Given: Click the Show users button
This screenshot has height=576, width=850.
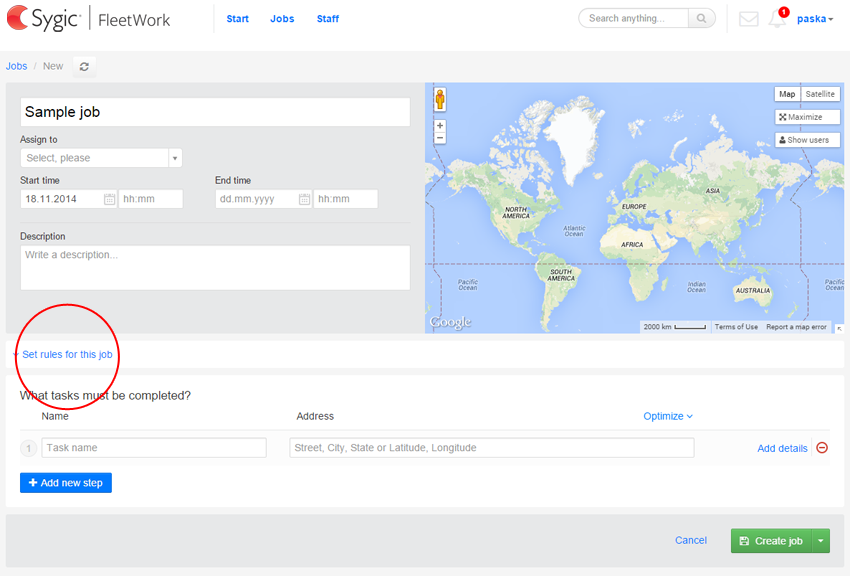Looking at the screenshot, I should pos(807,140).
